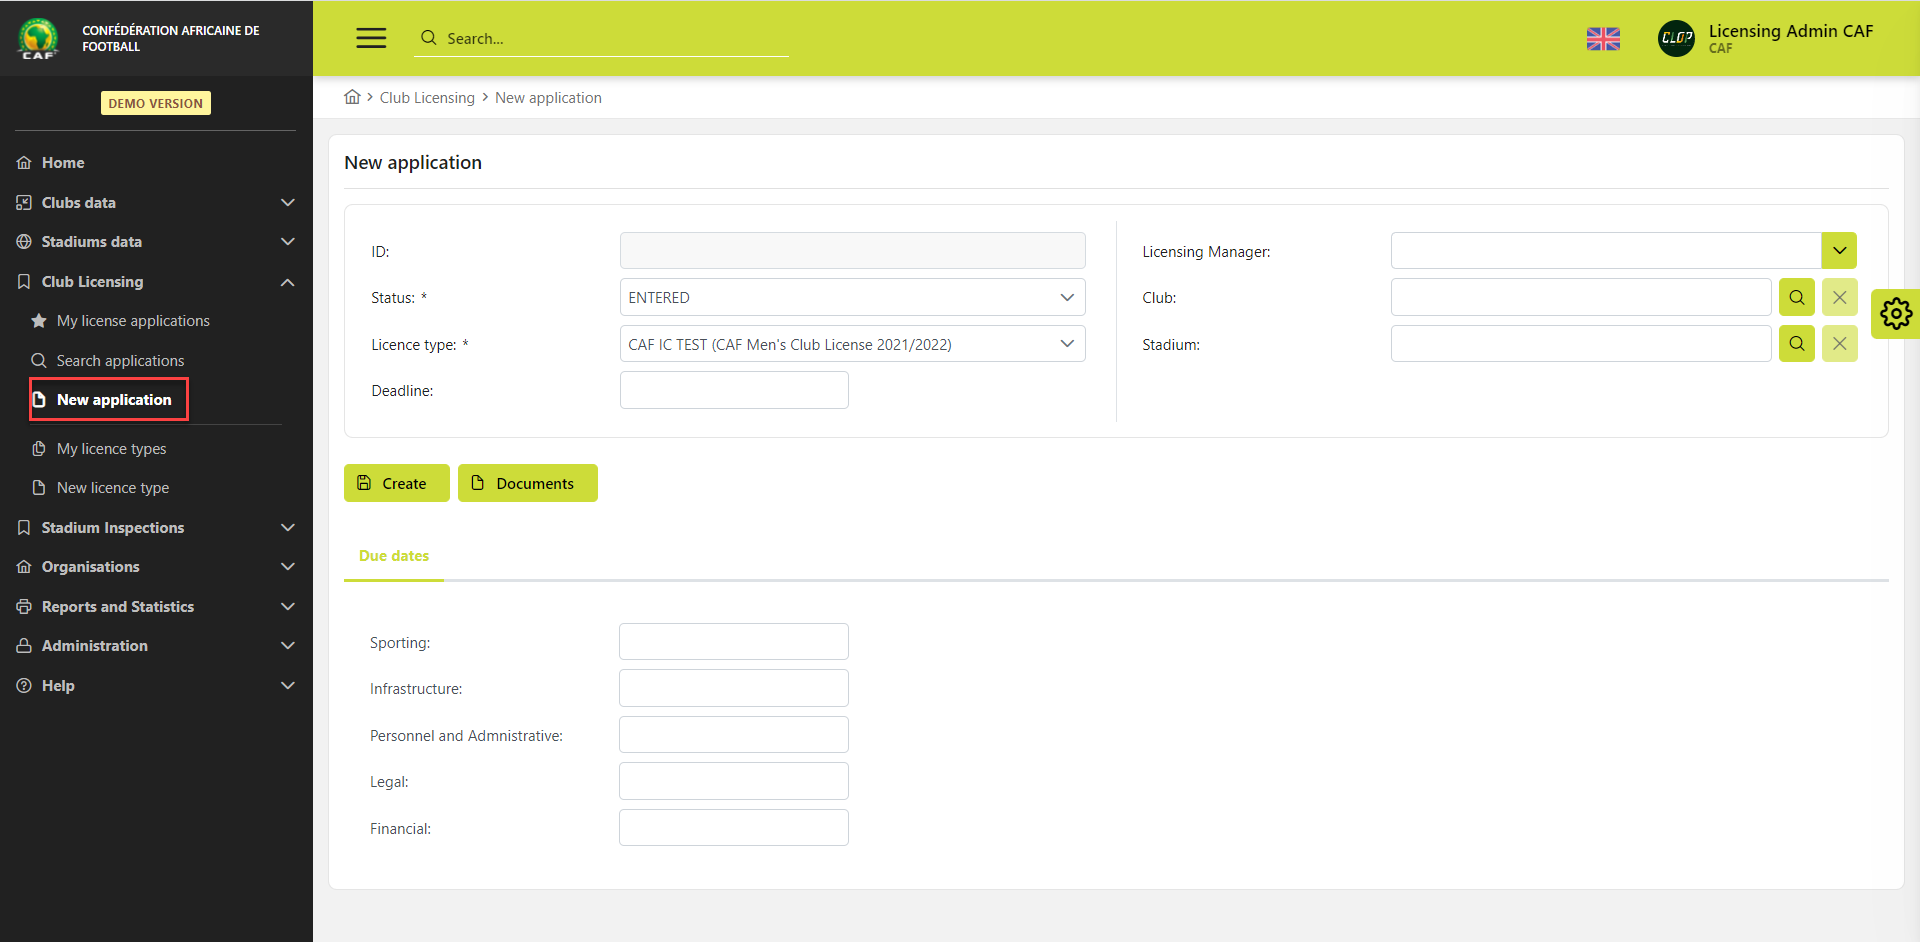Click the home breadcrumb icon
Viewport: 1920px width, 942px height.
pos(352,97)
